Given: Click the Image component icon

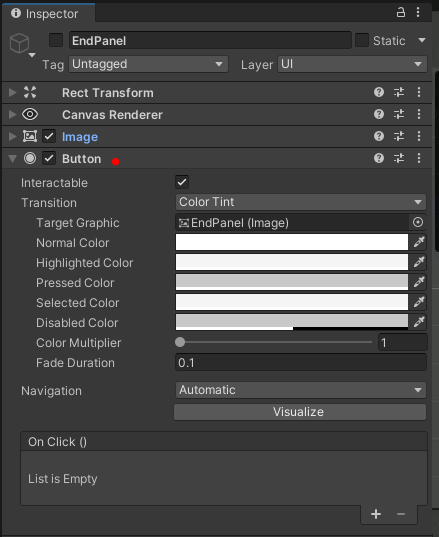Looking at the screenshot, I should tap(30, 136).
